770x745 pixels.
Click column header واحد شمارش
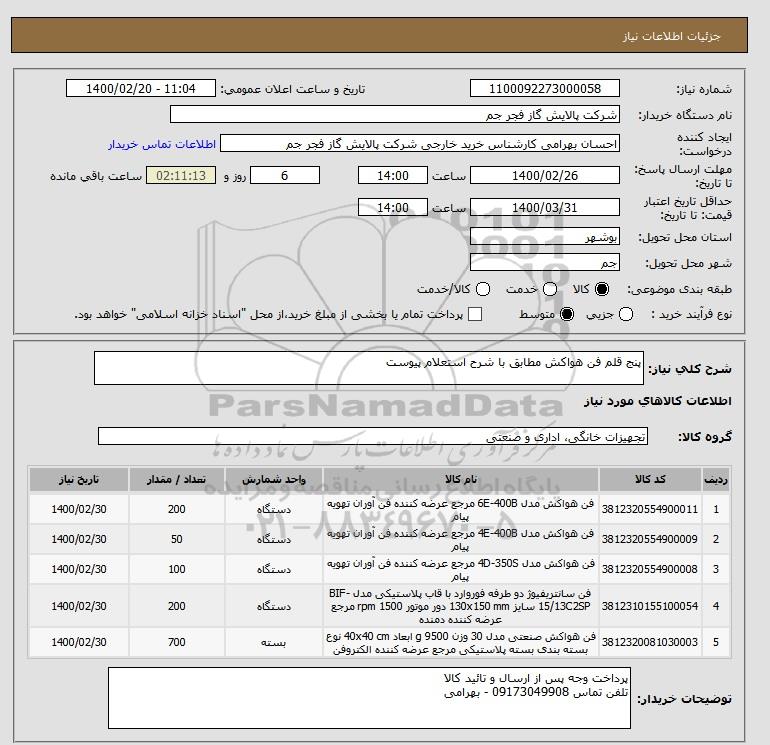pyautogui.click(x=274, y=479)
